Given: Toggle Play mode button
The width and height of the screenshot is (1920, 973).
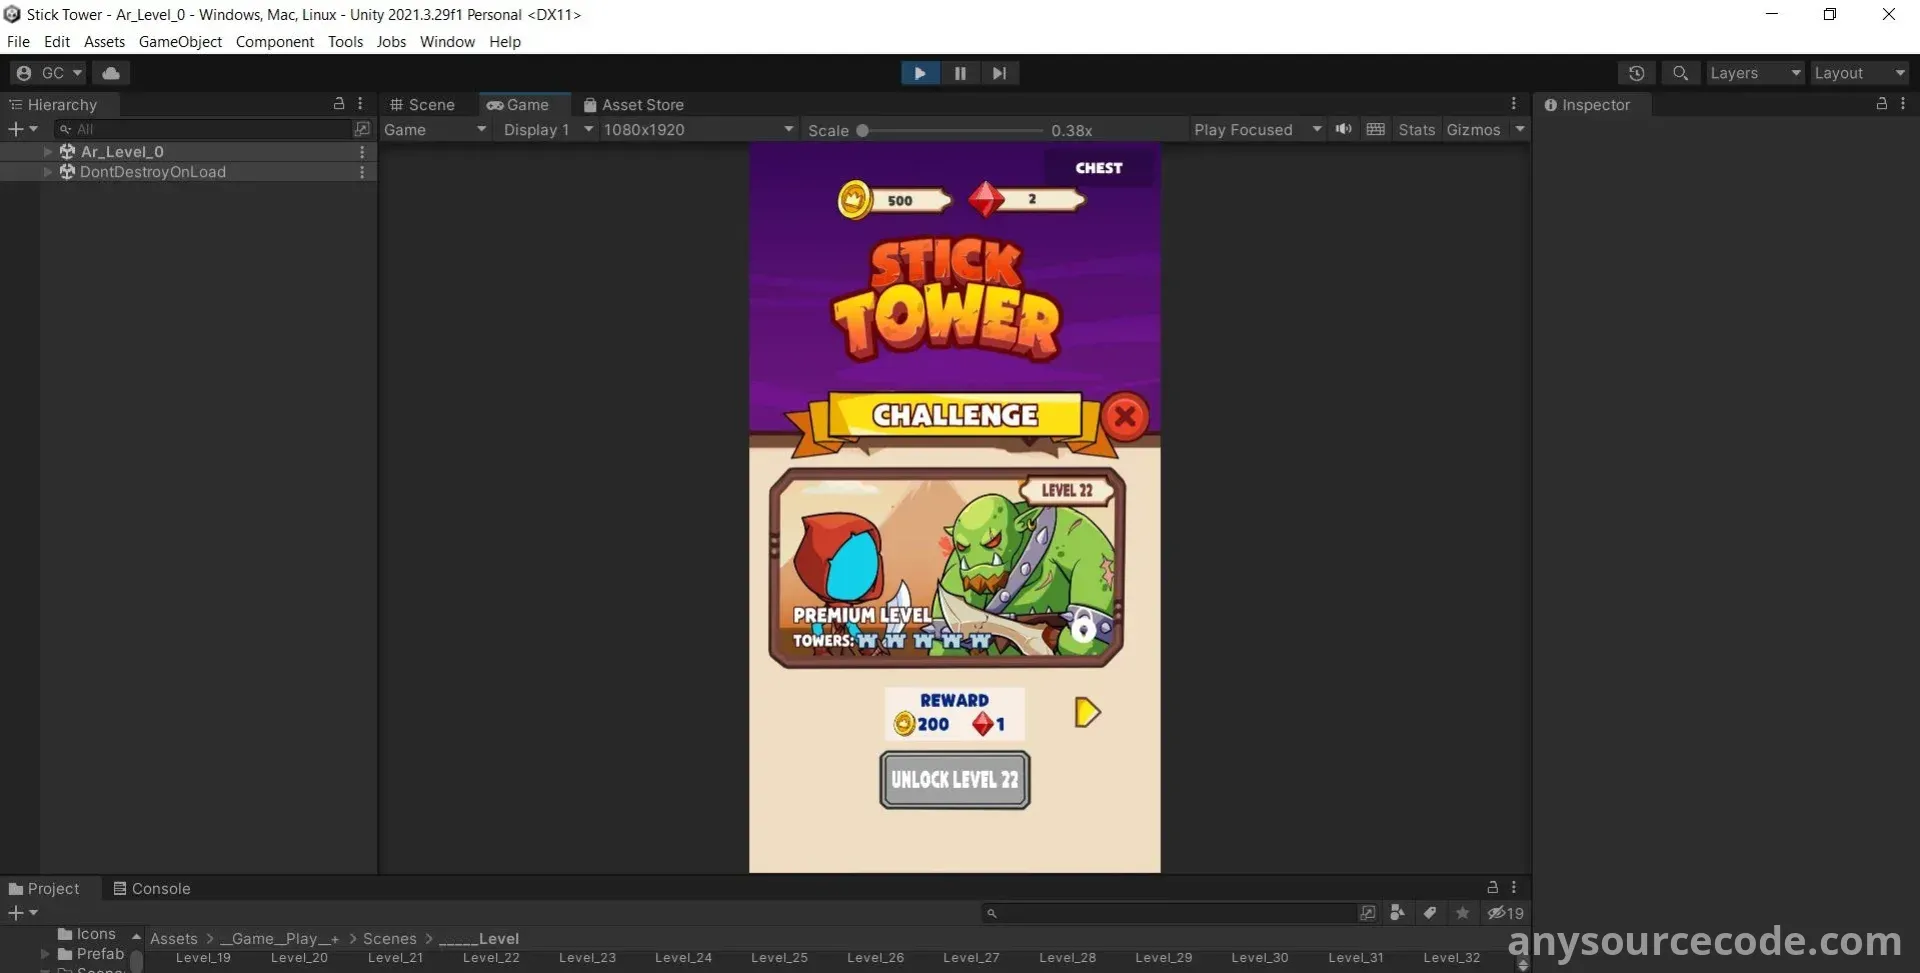Looking at the screenshot, I should [x=920, y=73].
